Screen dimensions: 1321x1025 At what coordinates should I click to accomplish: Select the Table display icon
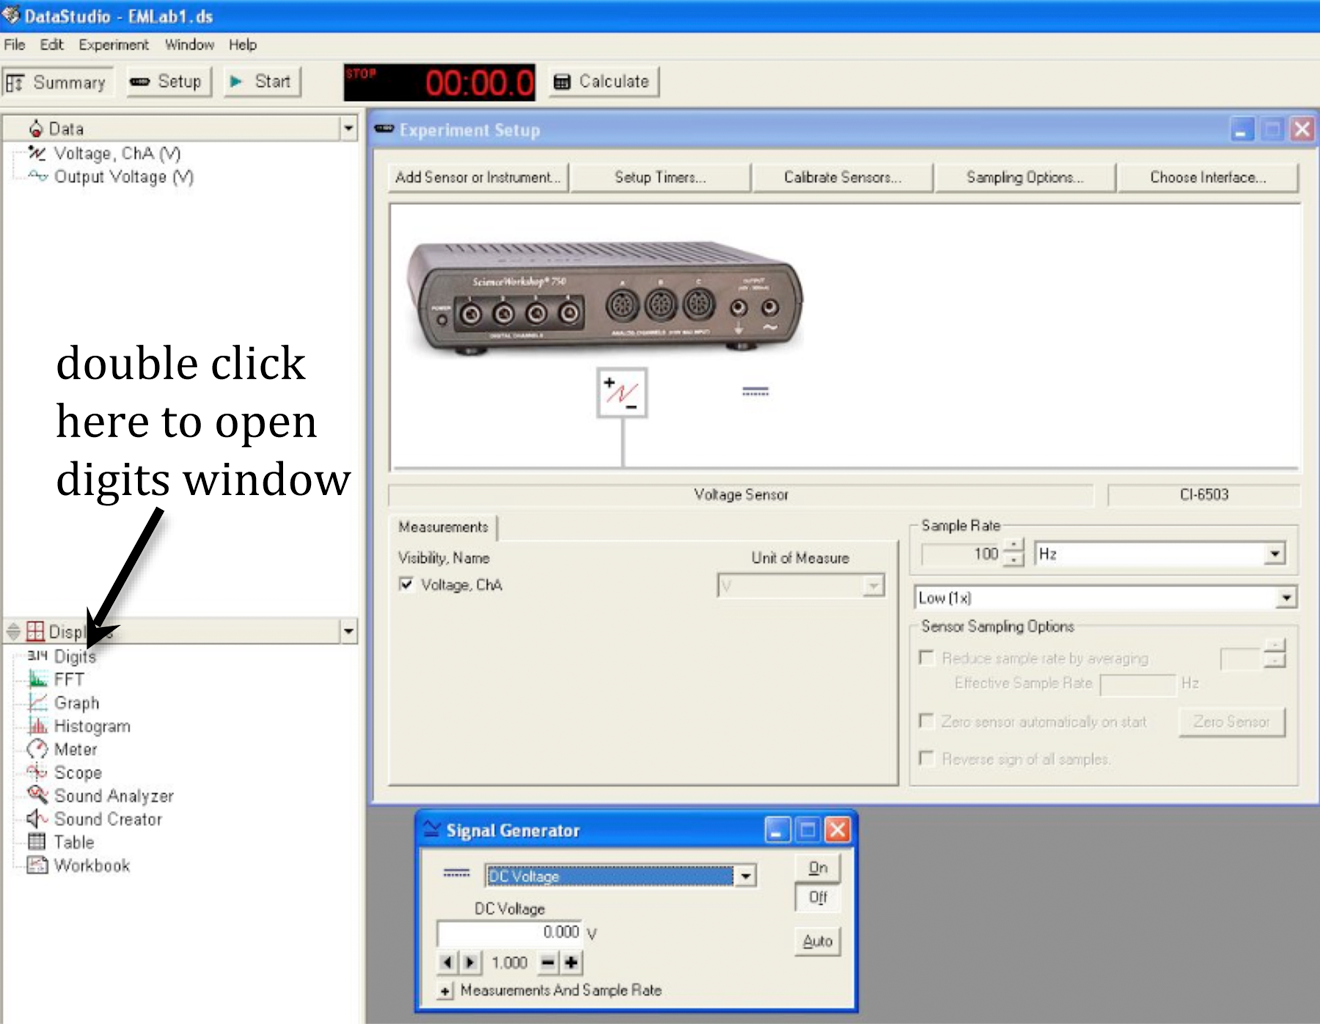tap(38, 842)
